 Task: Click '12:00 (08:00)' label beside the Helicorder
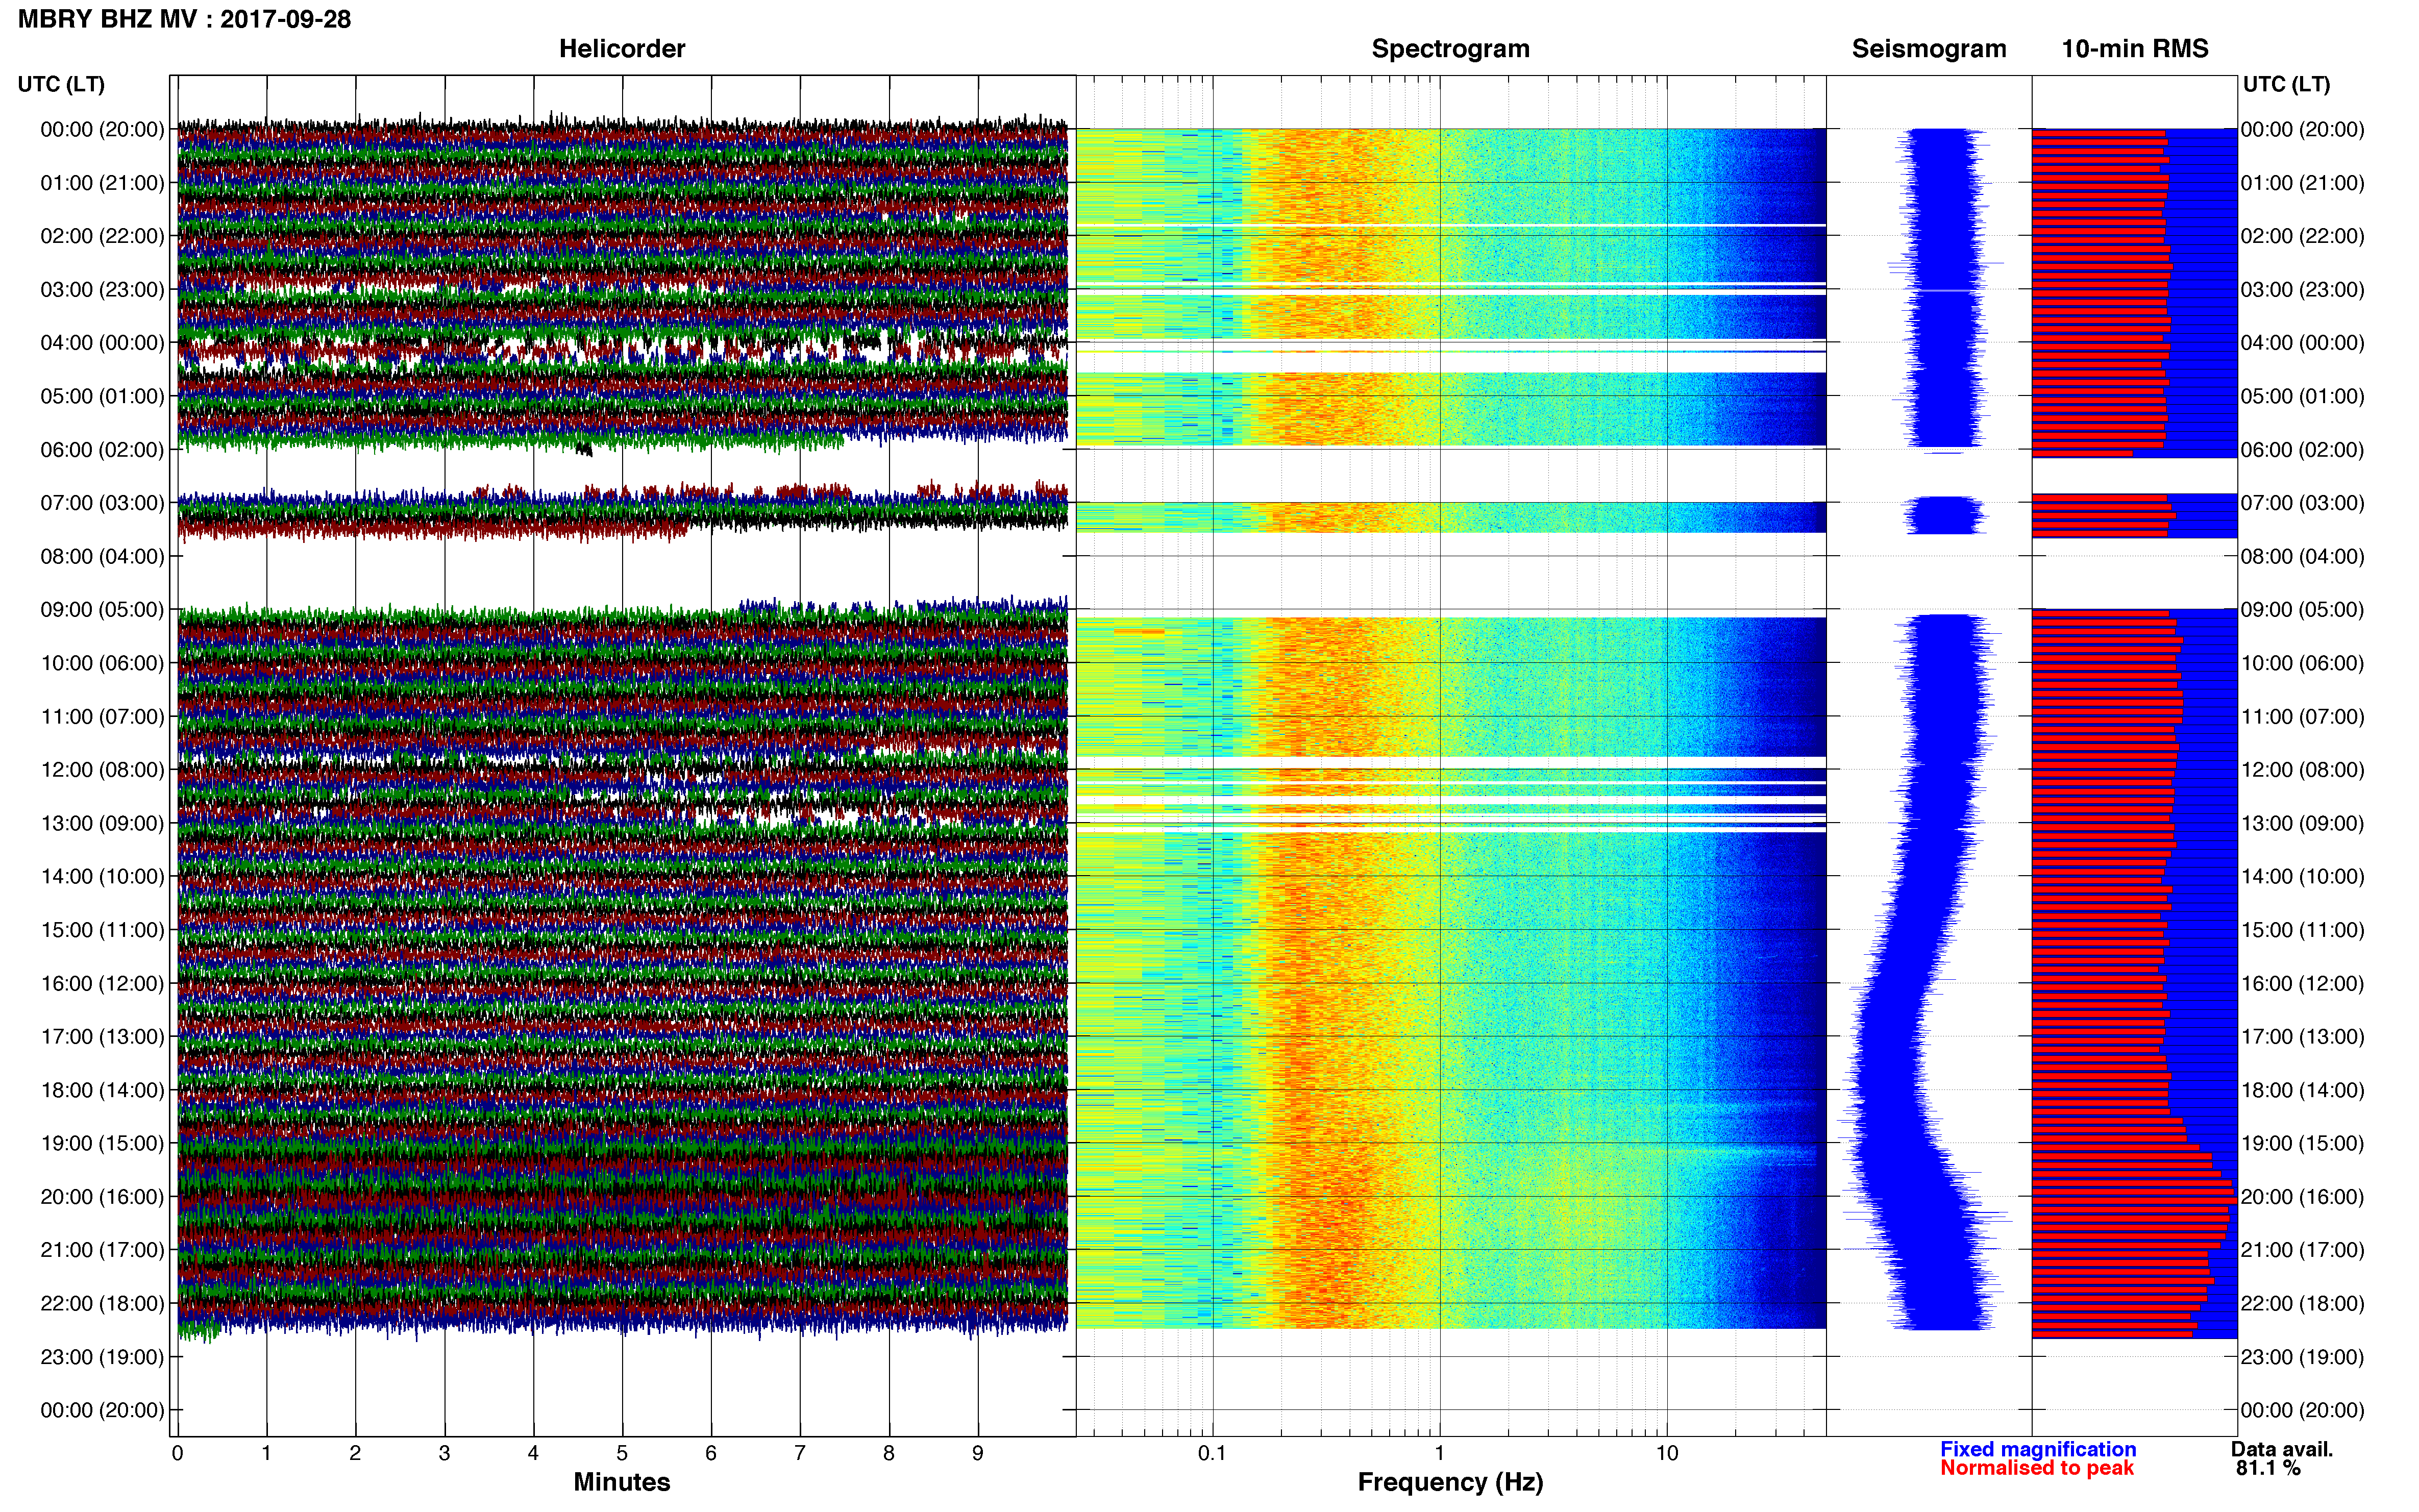pos(102,770)
